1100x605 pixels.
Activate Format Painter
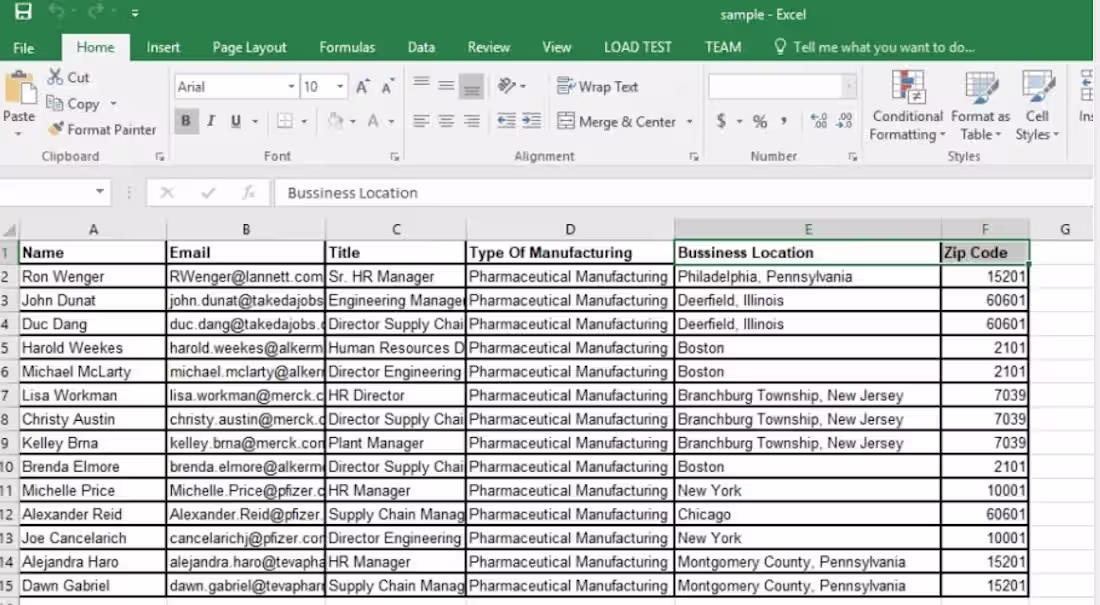pos(102,130)
